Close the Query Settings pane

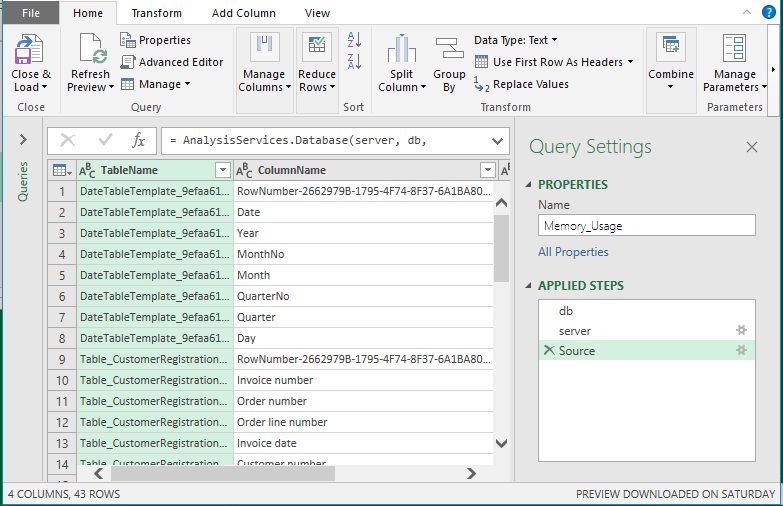point(752,147)
